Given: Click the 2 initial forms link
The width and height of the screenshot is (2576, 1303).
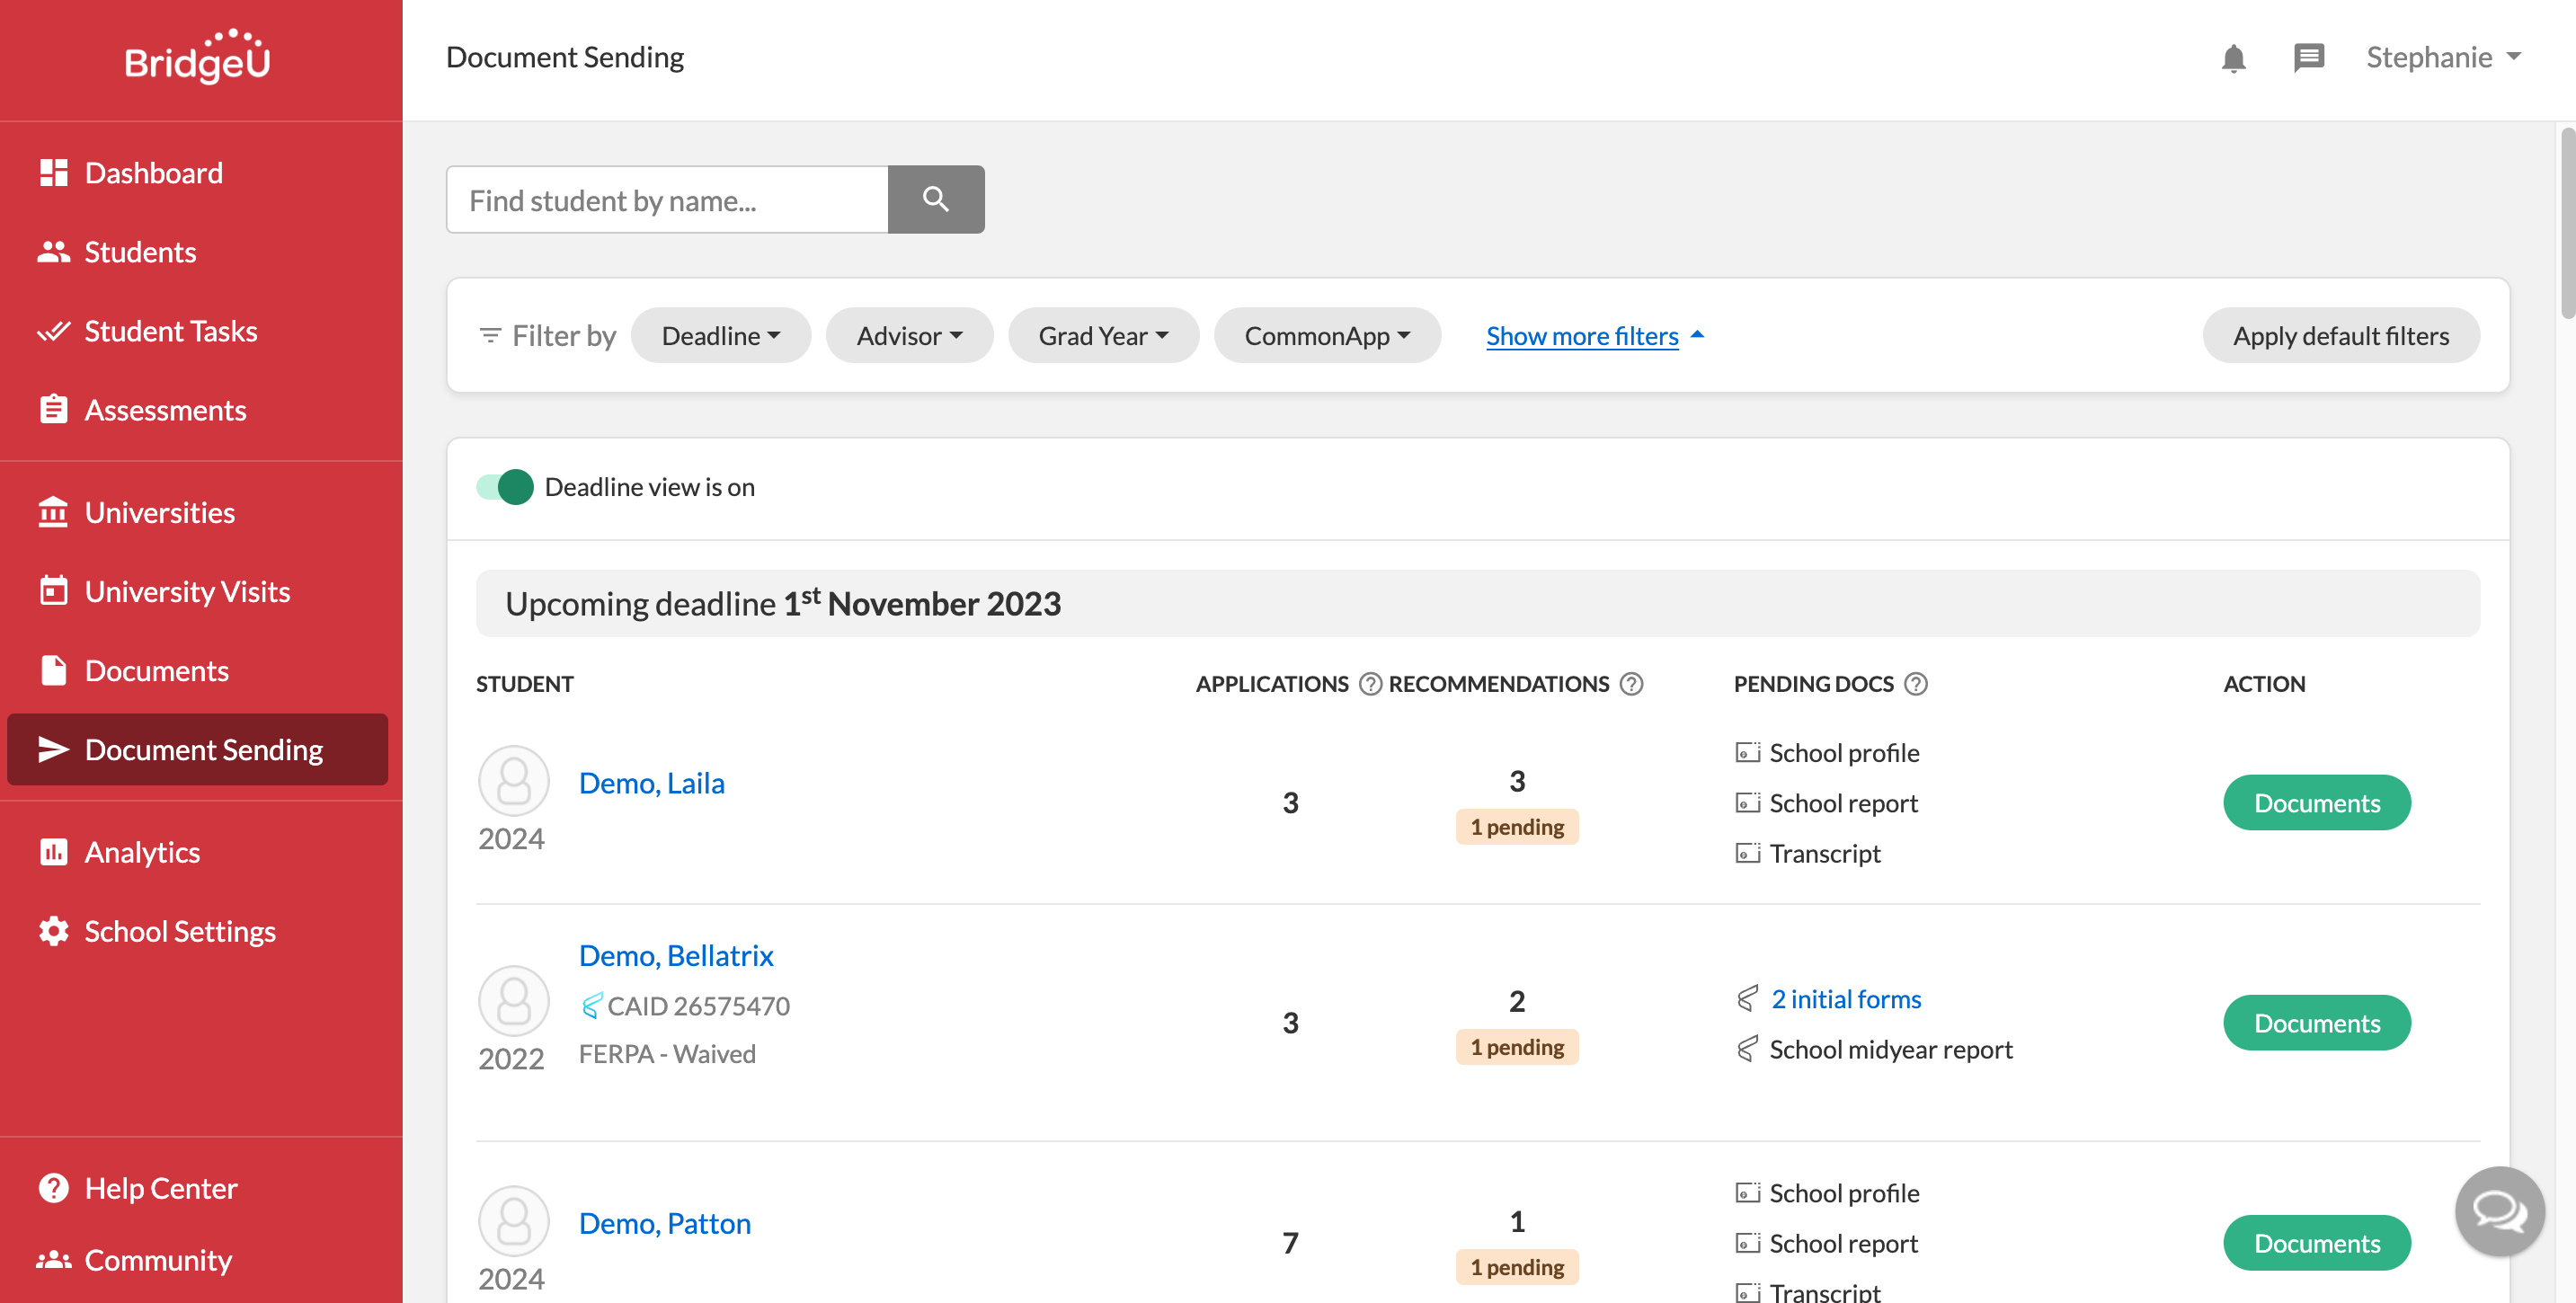Looking at the screenshot, I should pyautogui.click(x=1846, y=999).
